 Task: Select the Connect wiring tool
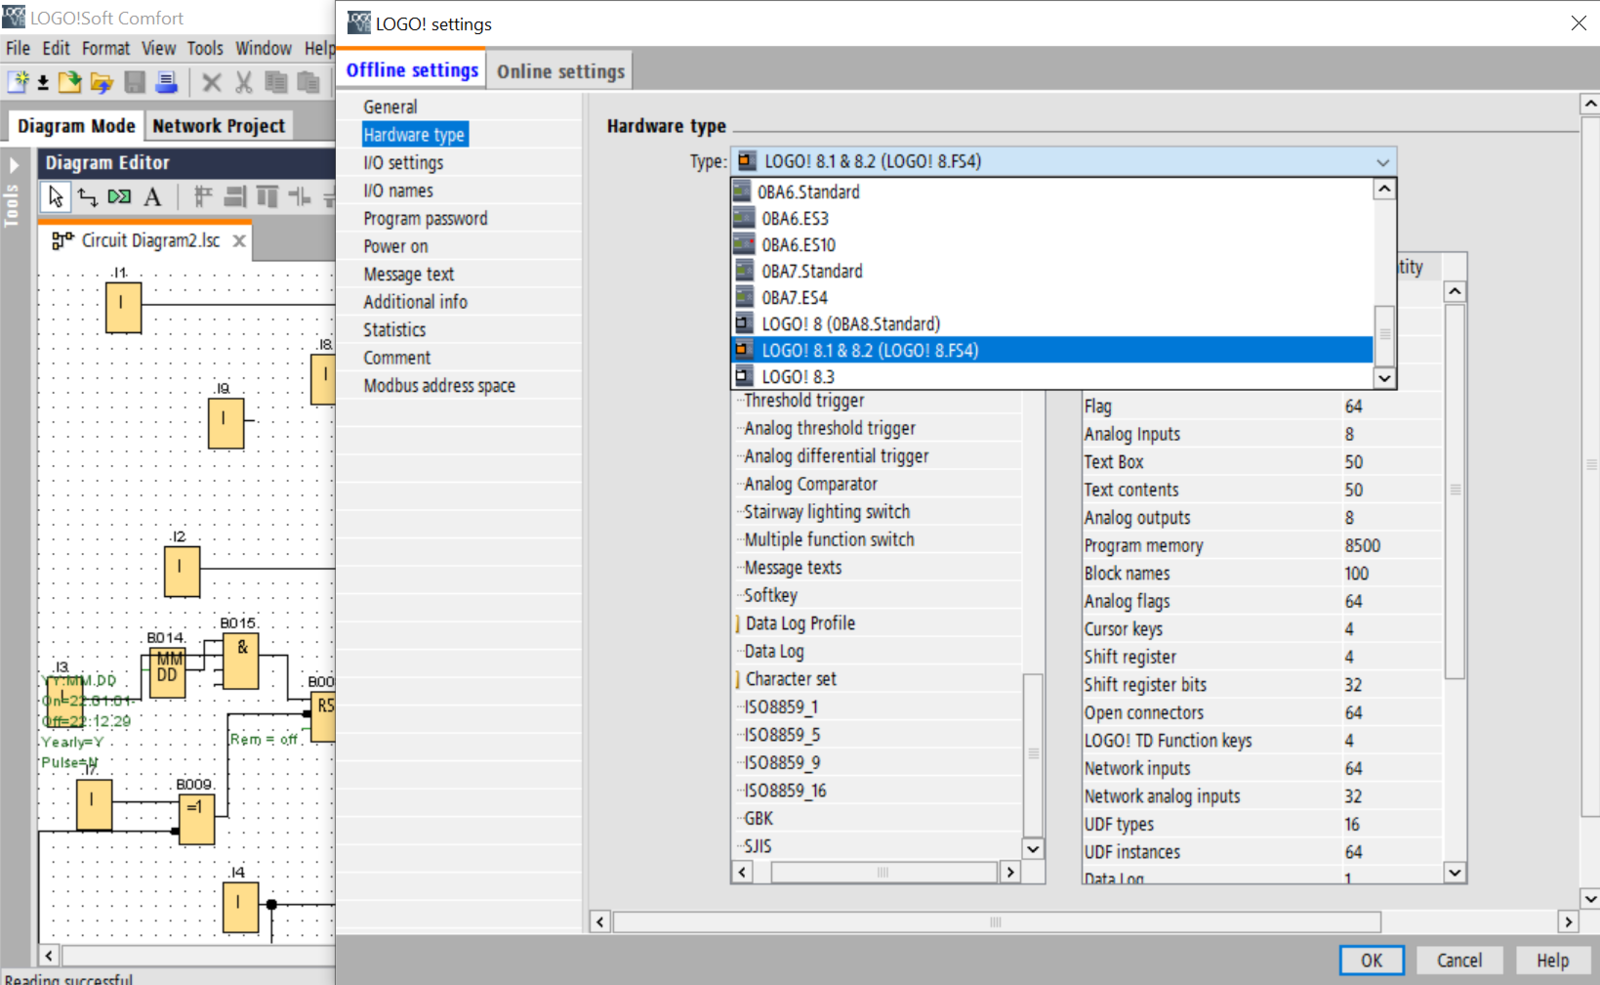pos(88,197)
